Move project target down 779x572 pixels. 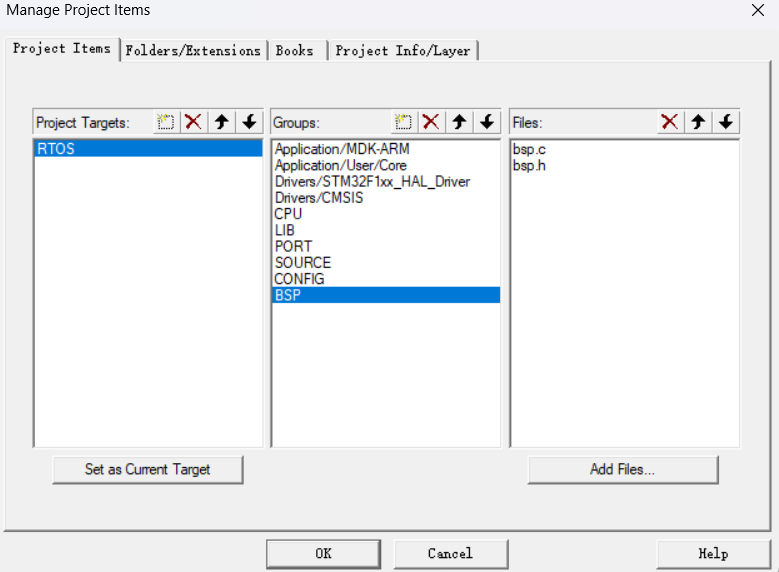coord(249,122)
